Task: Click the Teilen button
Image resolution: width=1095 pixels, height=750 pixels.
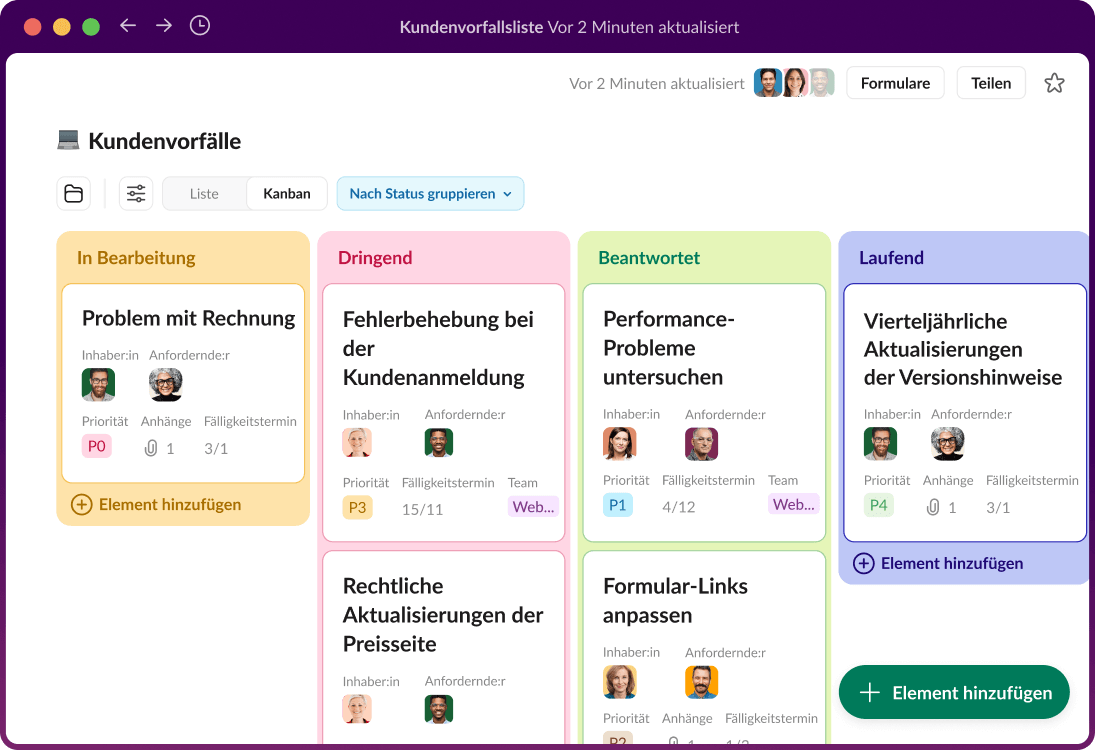Action: pos(991,83)
